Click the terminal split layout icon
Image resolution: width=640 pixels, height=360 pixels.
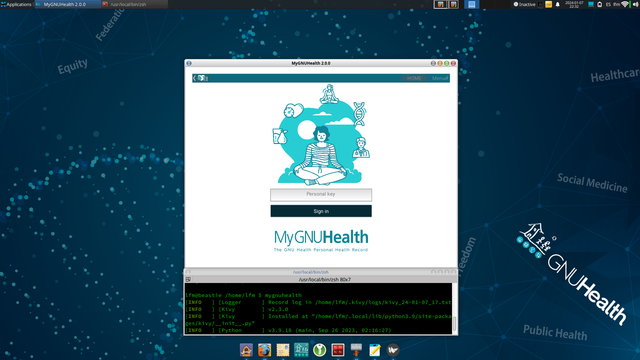click(188, 280)
